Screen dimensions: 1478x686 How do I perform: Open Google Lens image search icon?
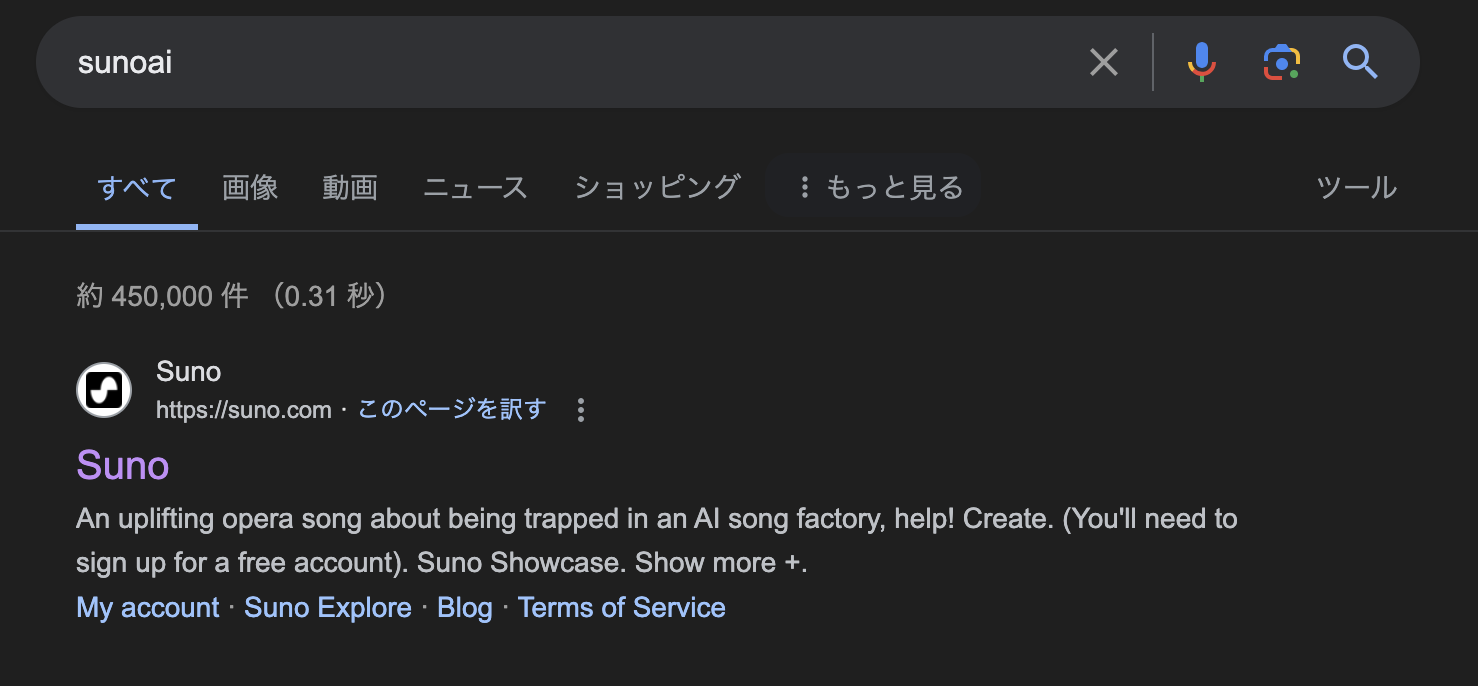tap(1281, 63)
